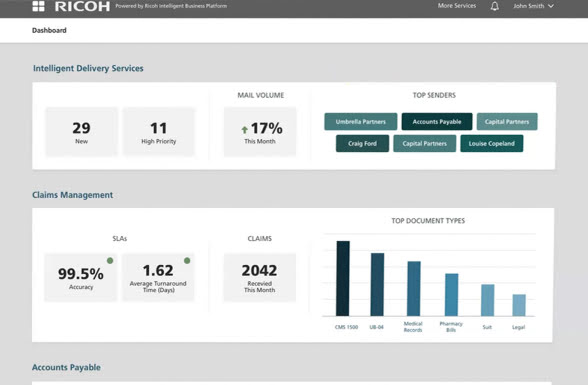This screenshot has width=588, height=385.
Task: Click the Pharmacy Bills chart bar
Action: click(x=452, y=295)
